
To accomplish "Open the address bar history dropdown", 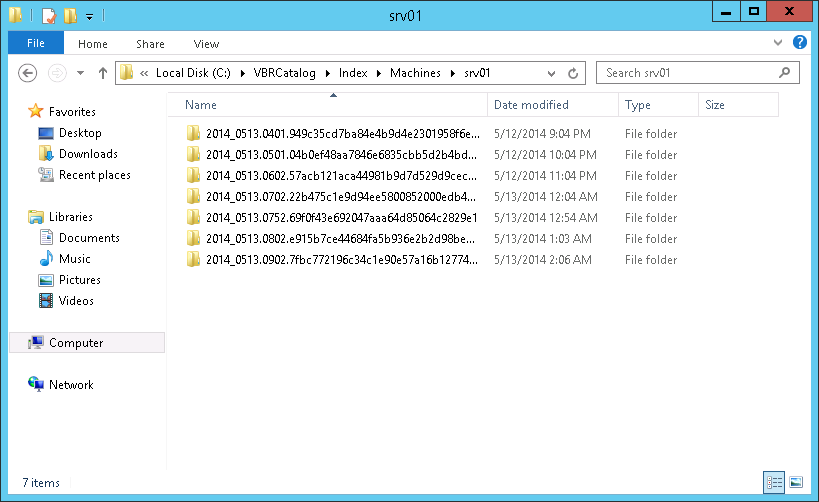I will click(x=551, y=74).
